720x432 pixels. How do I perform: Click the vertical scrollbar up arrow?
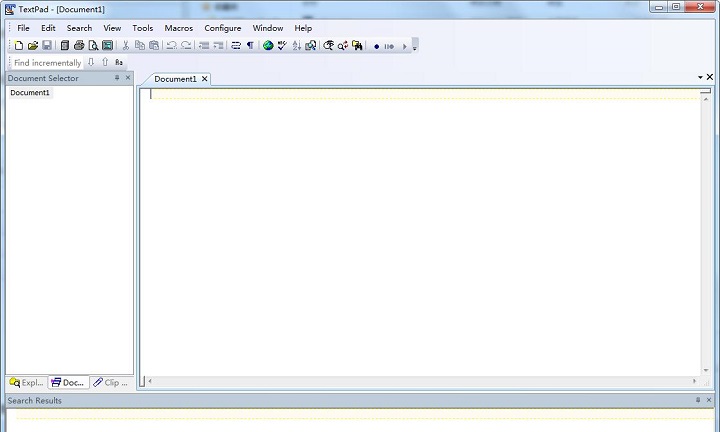click(706, 99)
